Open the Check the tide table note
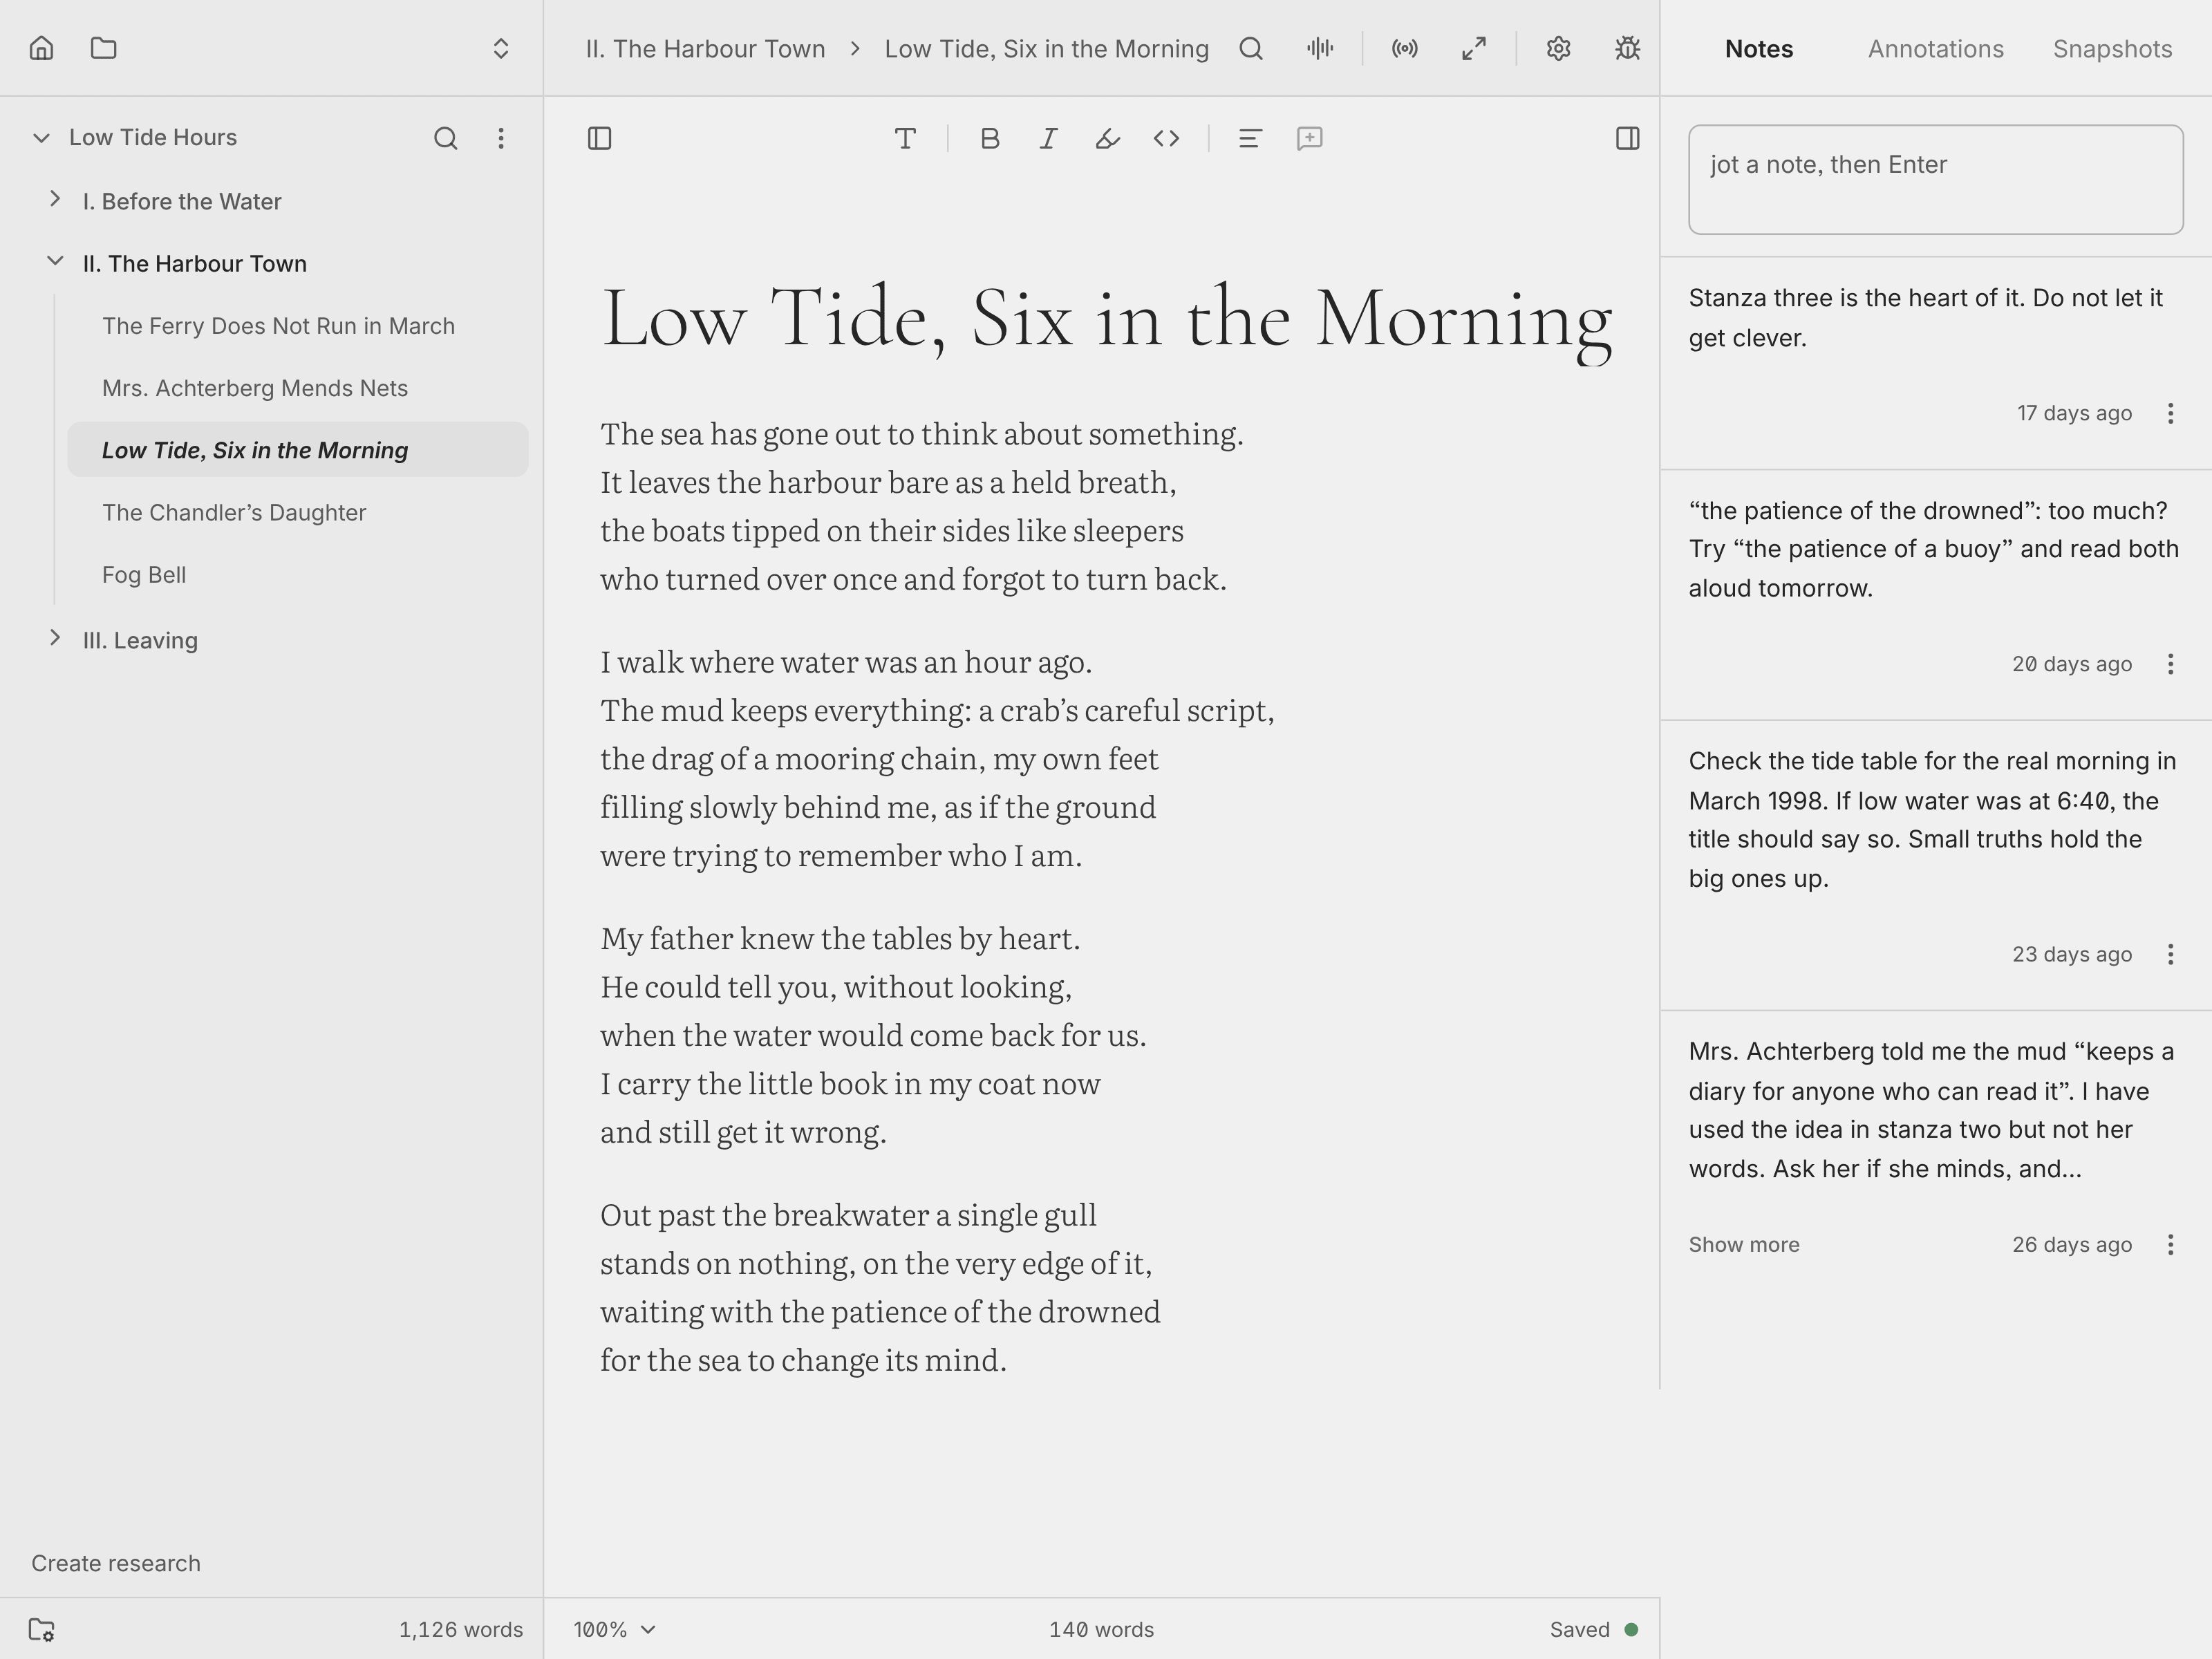2212x1659 pixels. coord(1935,819)
